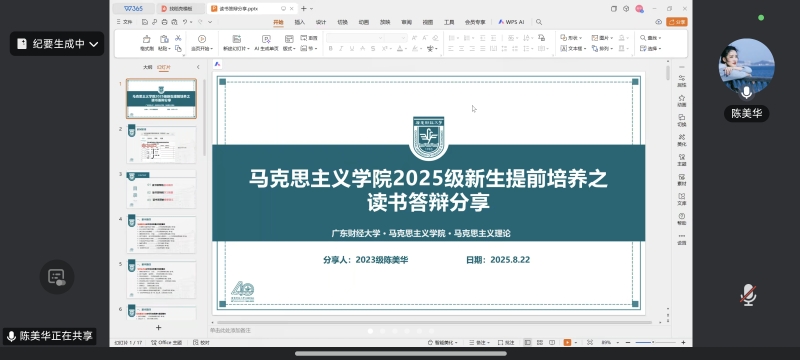Click the WPS AI button
This screenshot has height=360, width=800.
tap(511, 22)
